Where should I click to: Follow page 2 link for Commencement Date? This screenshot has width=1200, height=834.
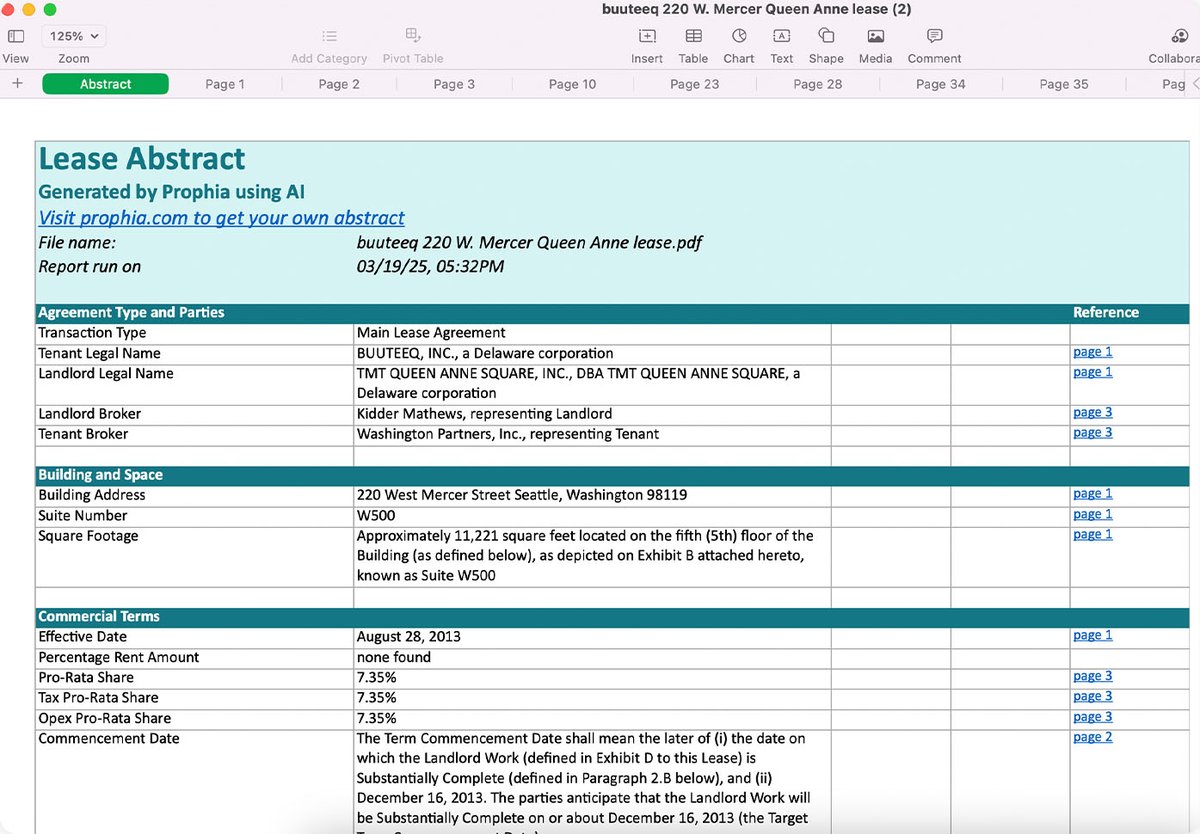[1092, 738]
